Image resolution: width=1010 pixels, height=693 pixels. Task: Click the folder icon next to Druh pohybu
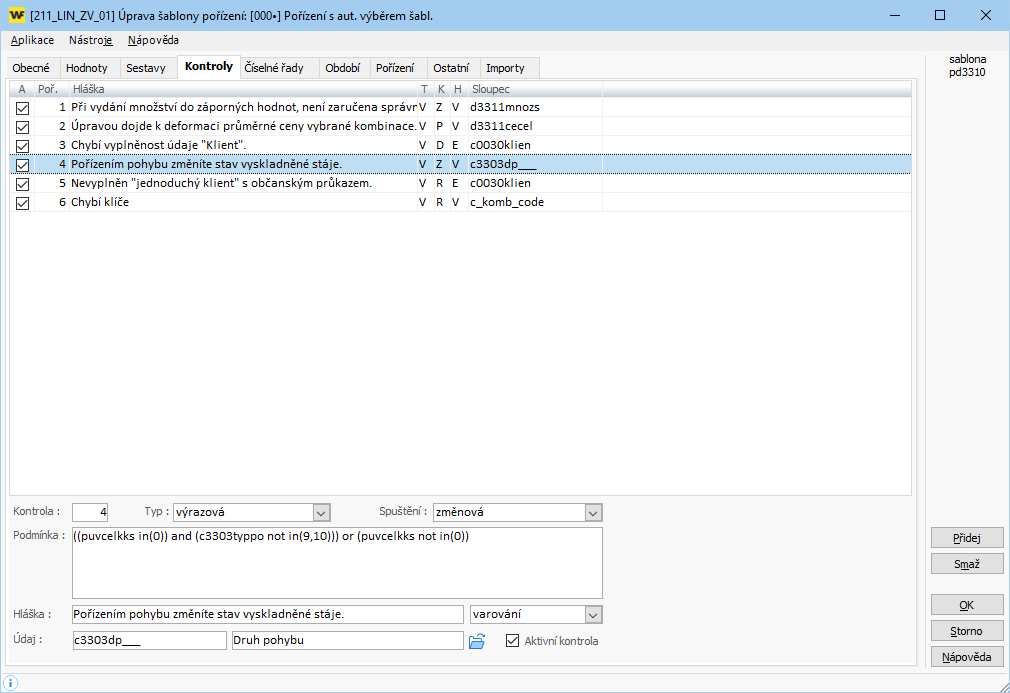(x=477, y=641)
